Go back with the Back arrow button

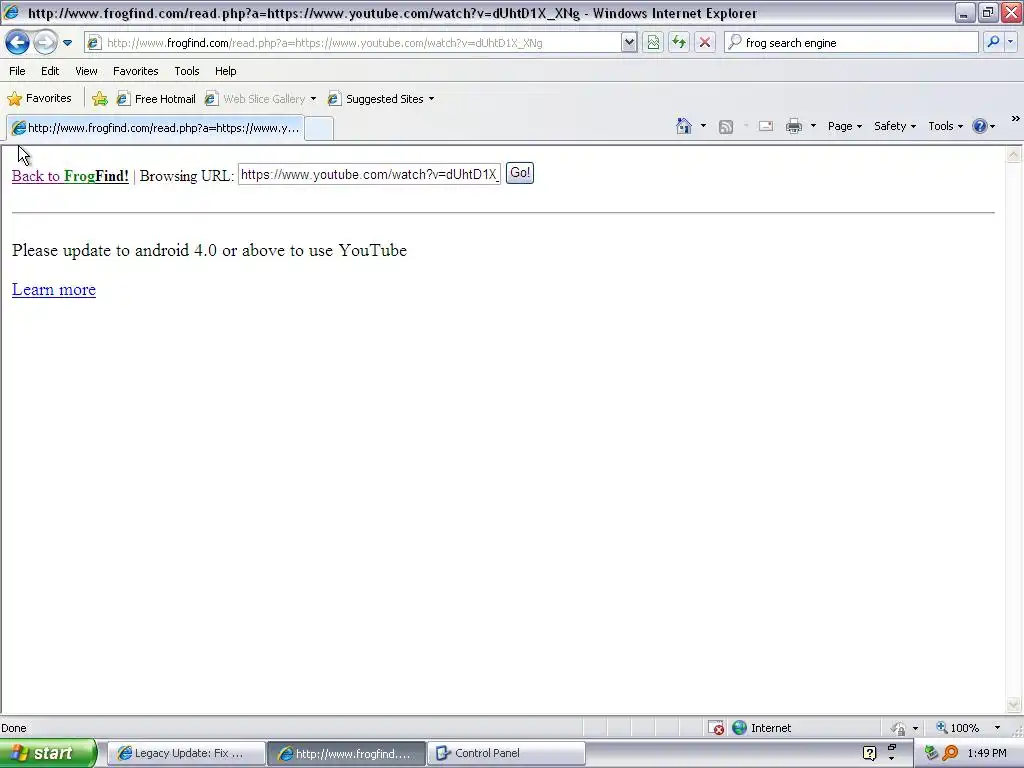[18, 42]
